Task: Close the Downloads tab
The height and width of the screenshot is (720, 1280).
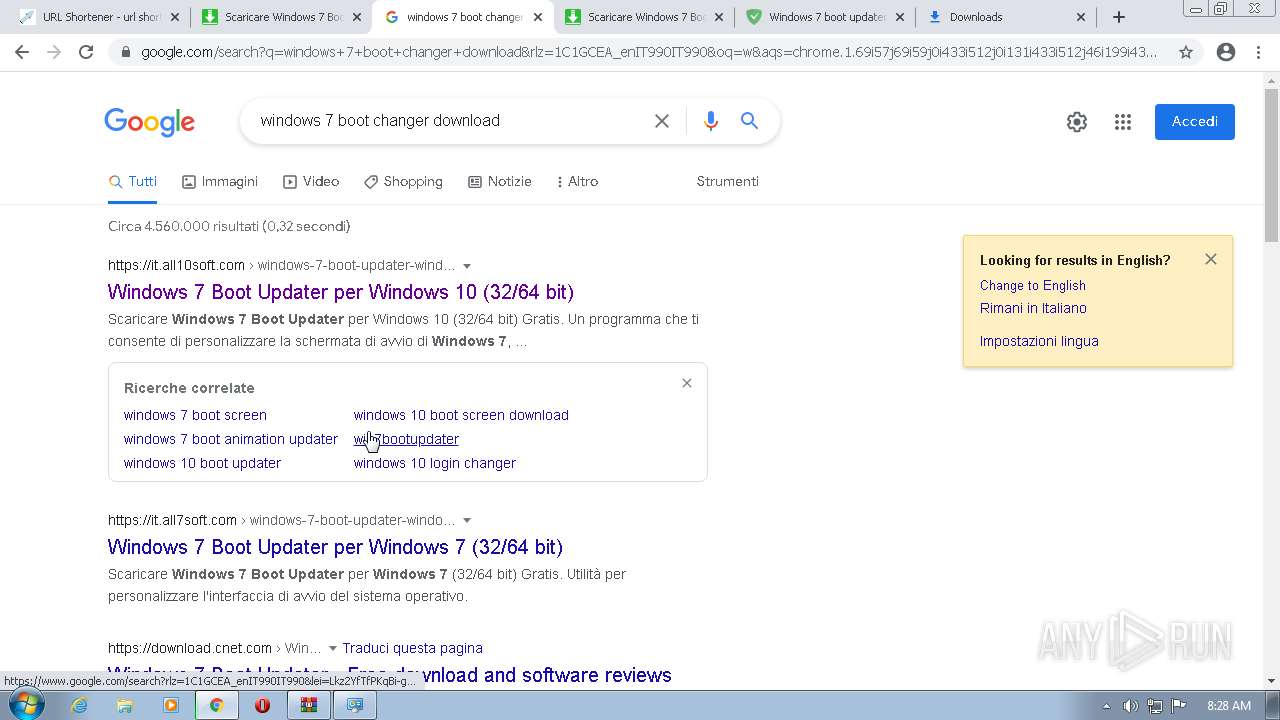Action: [1081, 17]
